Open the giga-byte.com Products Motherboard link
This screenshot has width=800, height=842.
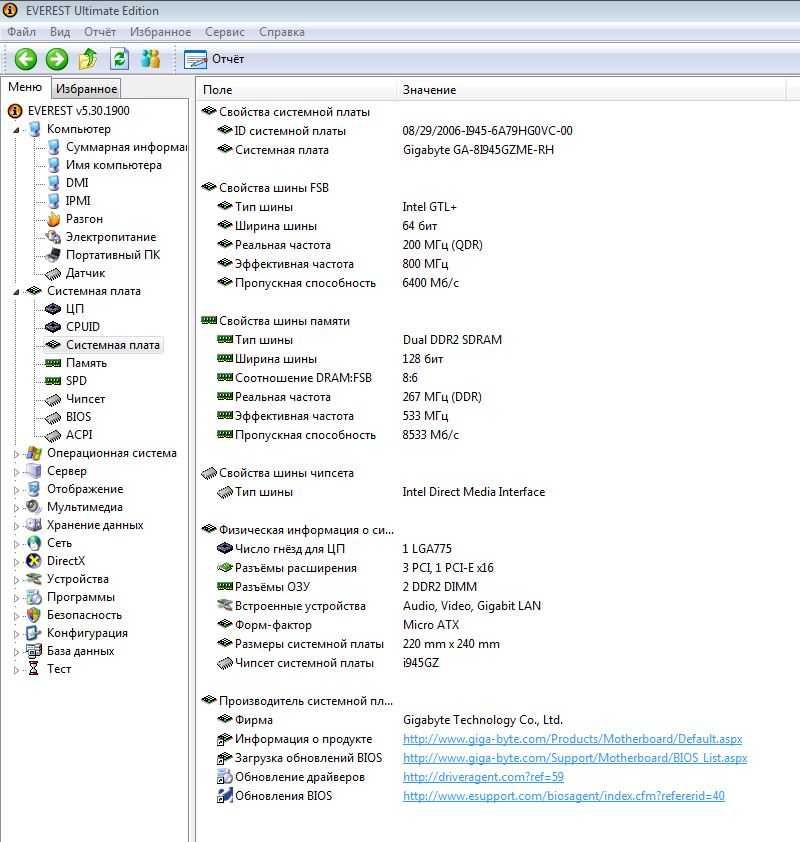point(573,739)
